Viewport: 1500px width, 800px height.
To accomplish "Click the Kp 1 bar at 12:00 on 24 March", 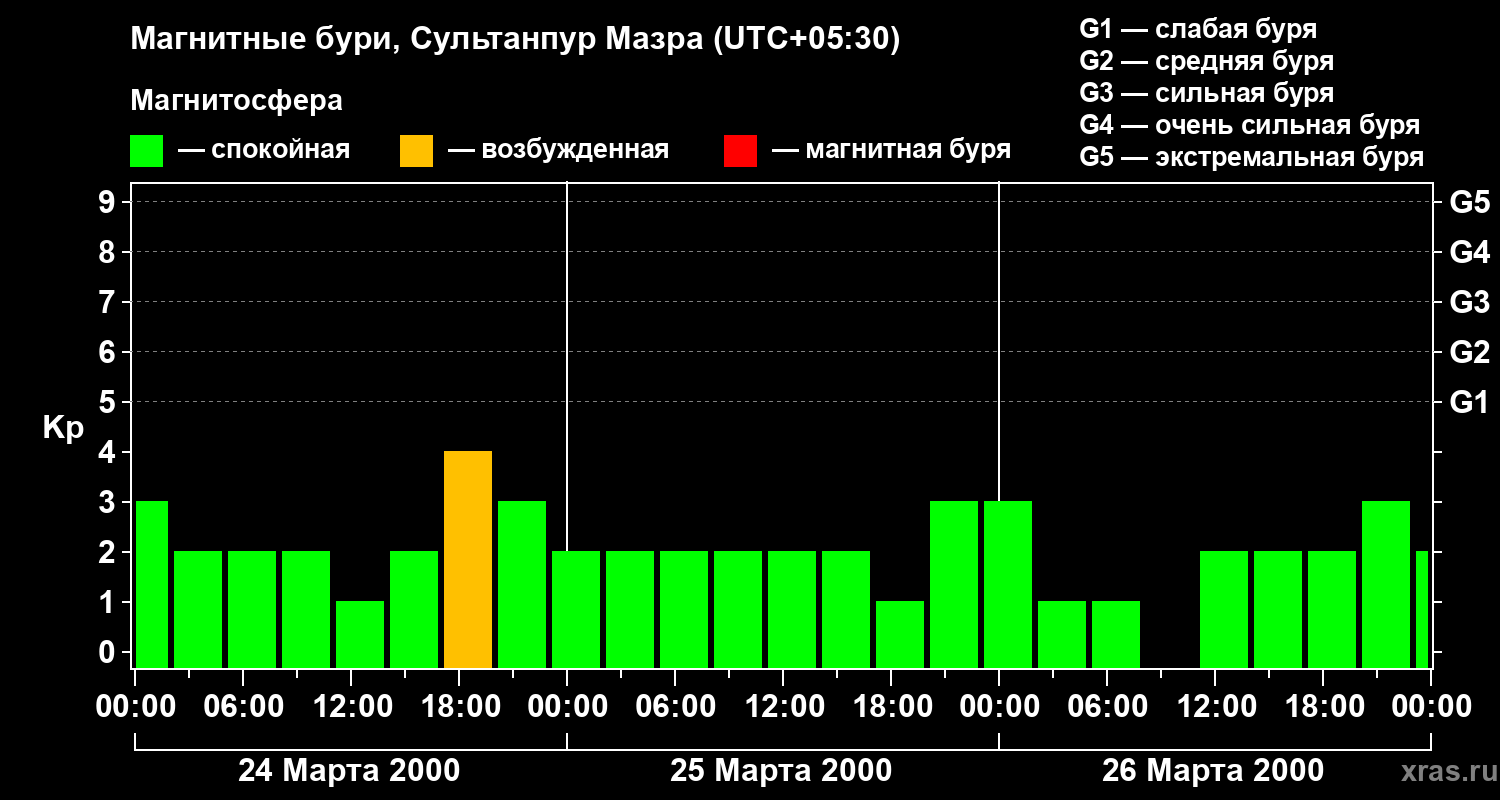I will tap(360, 635).
